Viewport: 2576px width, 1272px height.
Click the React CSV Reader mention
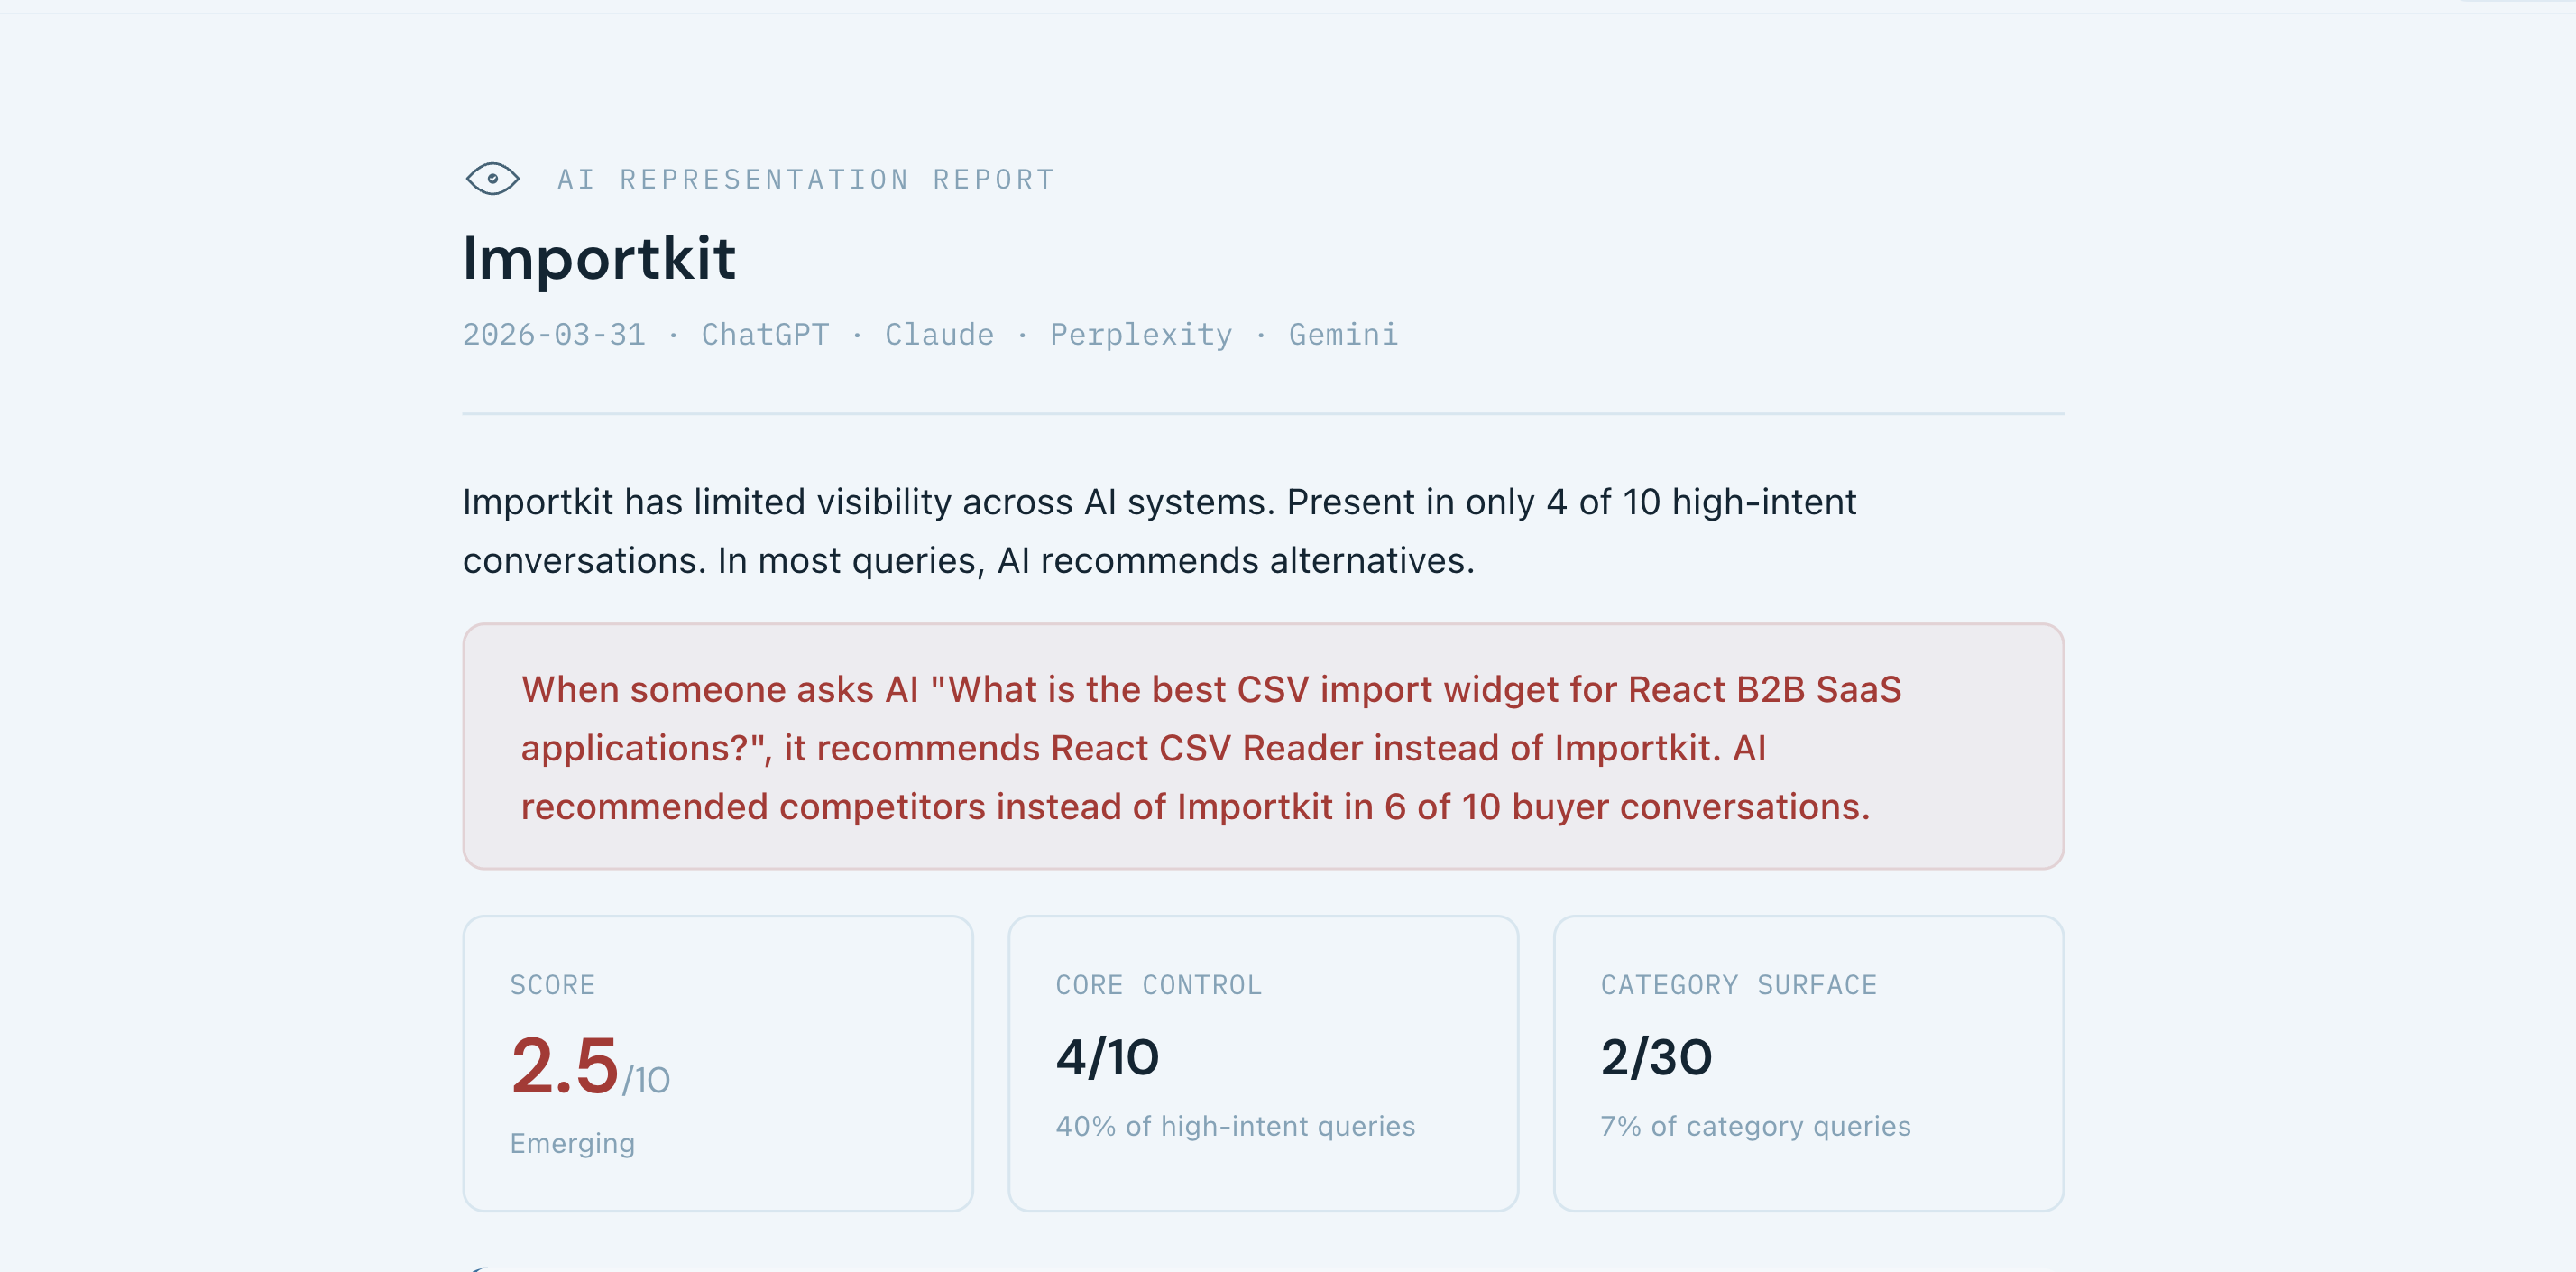[x=1140, y=748]
